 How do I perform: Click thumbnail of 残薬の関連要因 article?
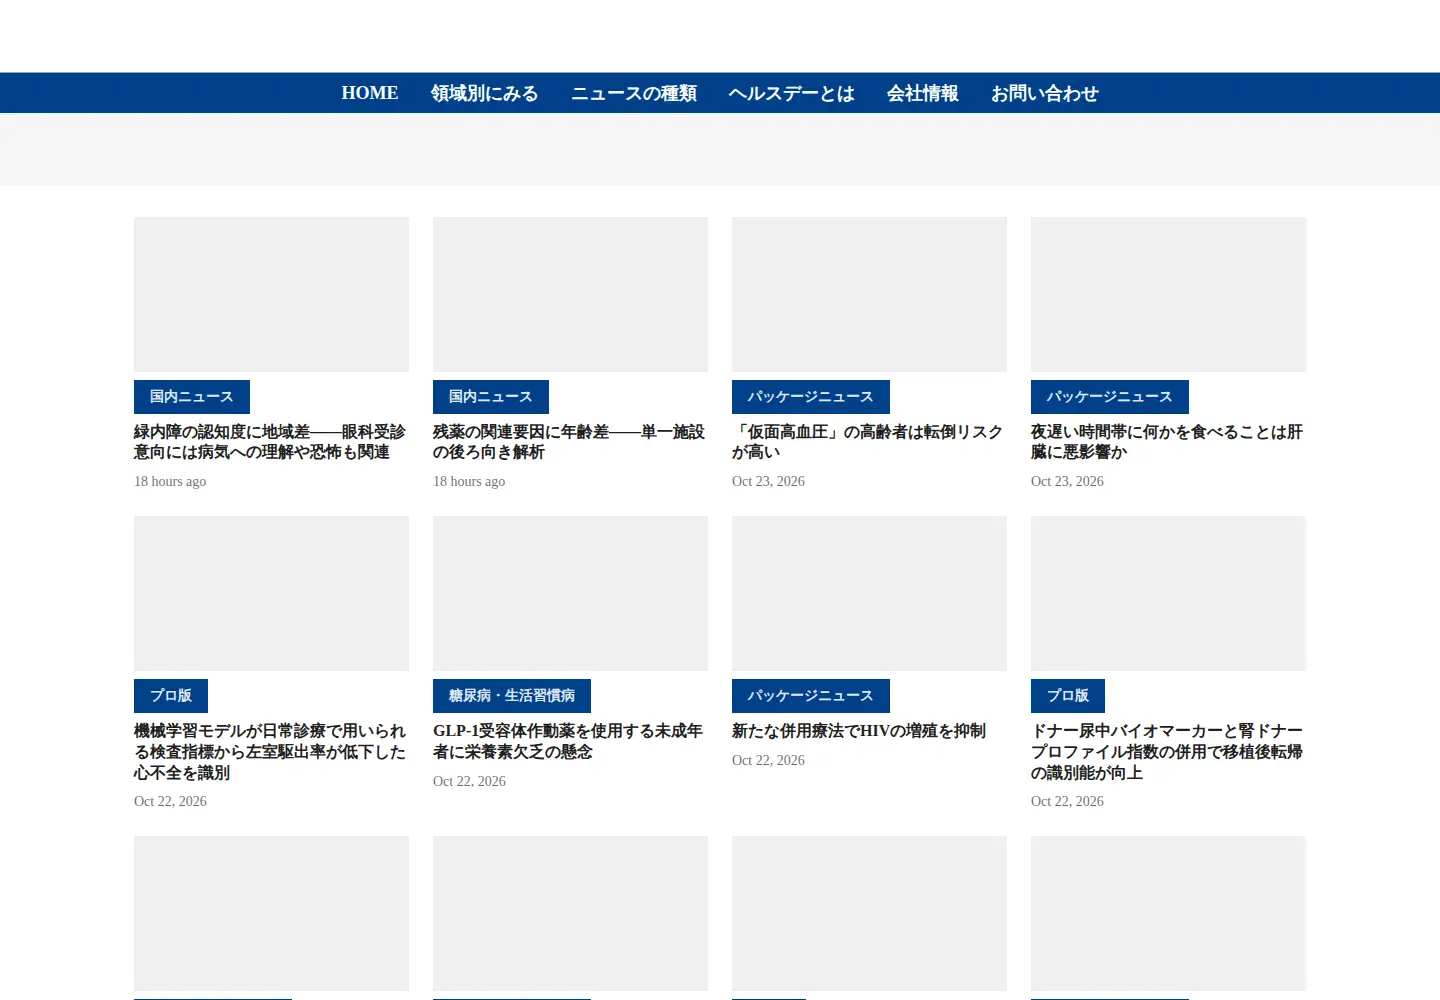(x=570, y=294)
